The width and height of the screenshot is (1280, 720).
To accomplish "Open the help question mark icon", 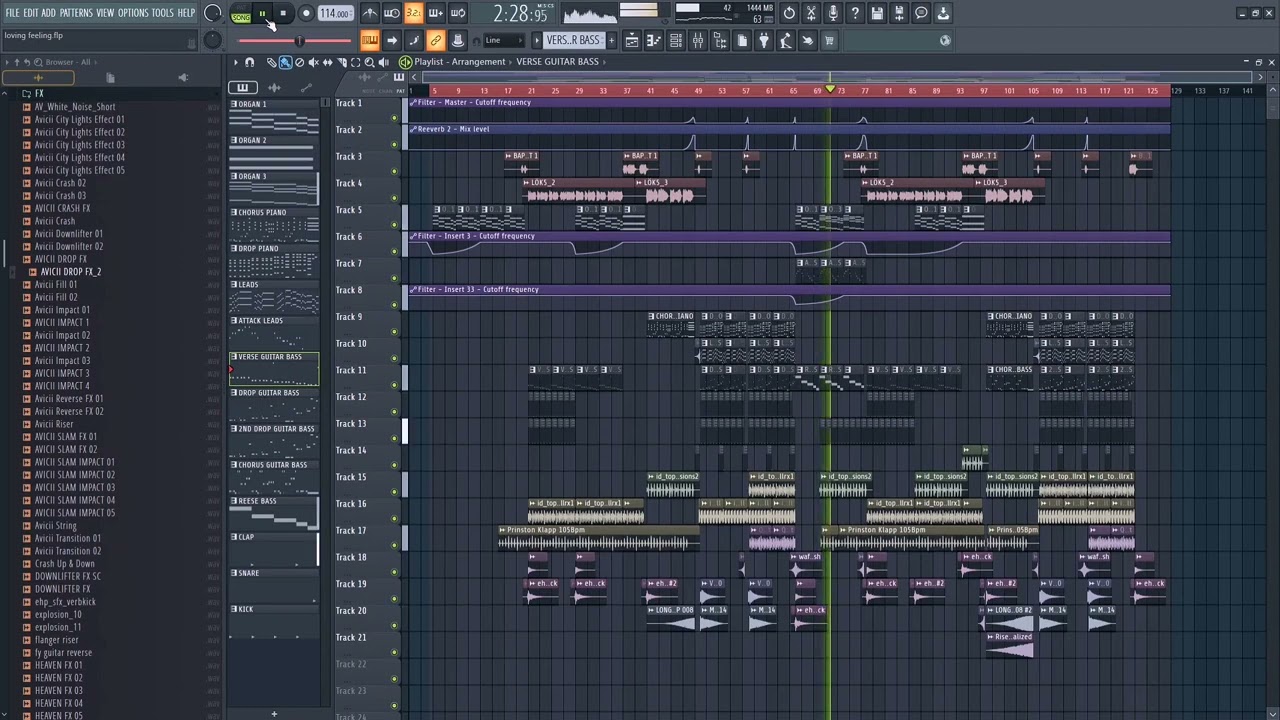I will point(855,13).
